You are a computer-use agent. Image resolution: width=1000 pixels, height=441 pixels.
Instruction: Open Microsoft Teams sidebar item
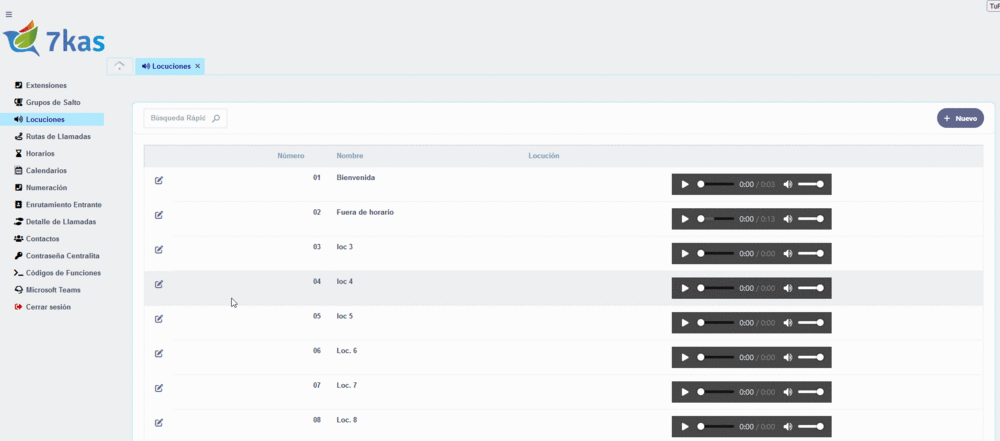click(x=53, y=290)
